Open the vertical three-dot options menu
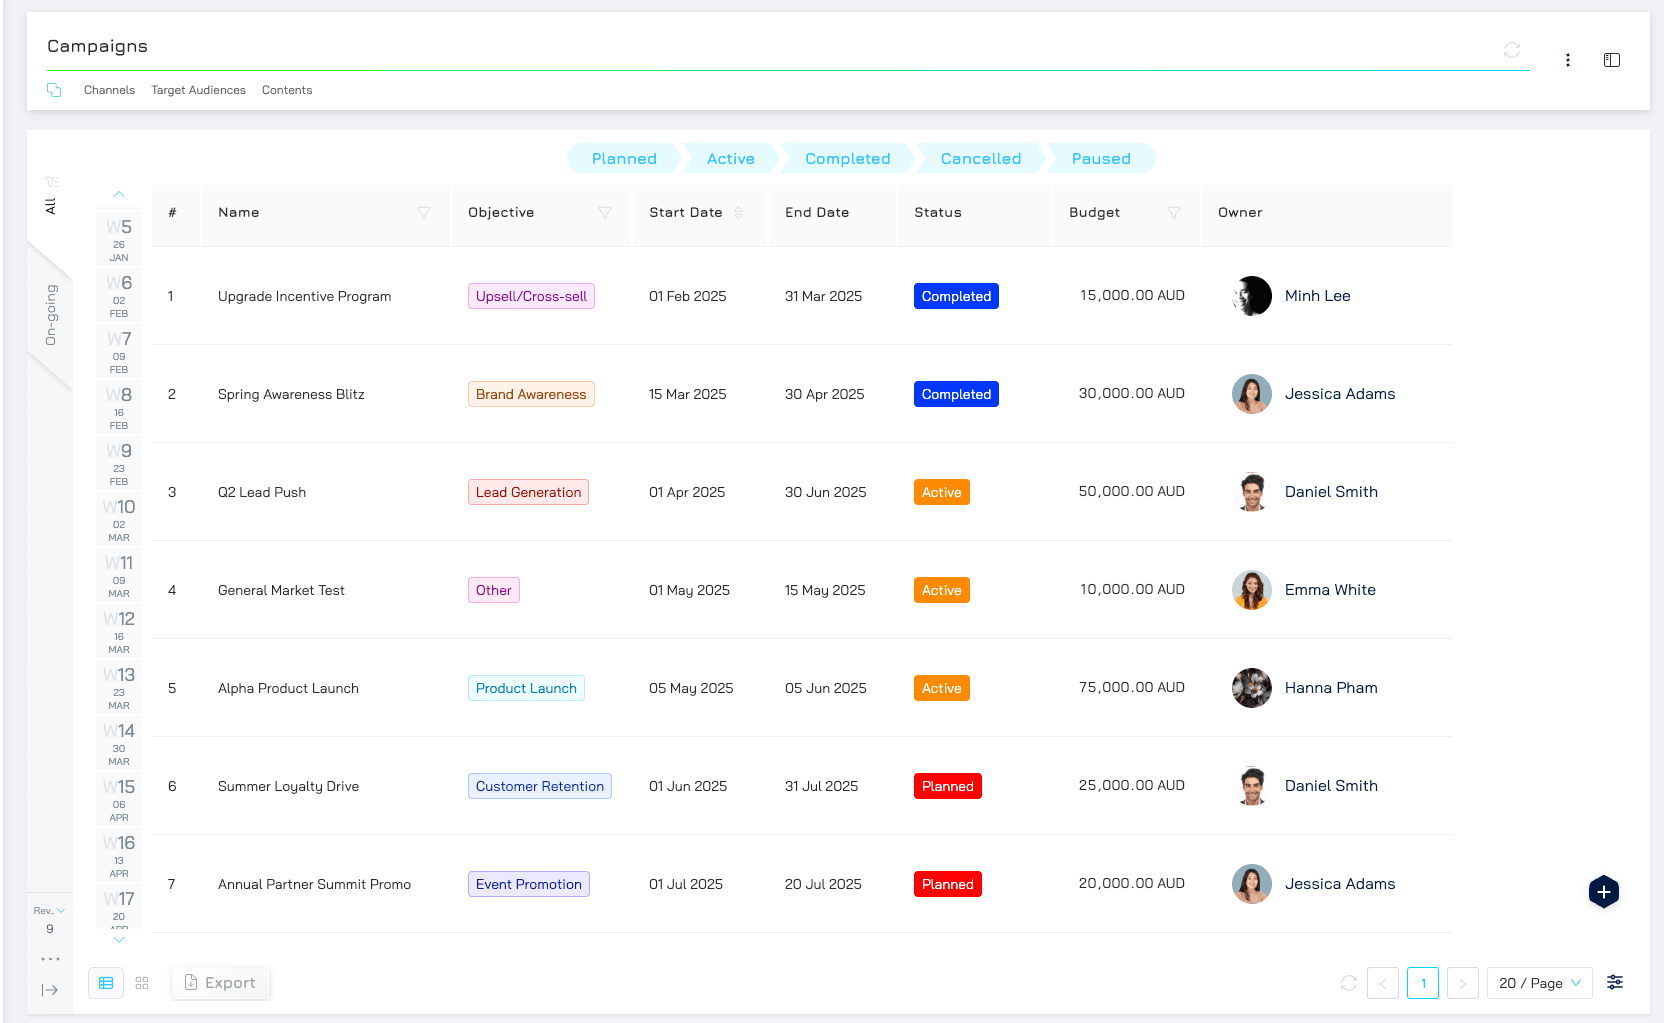Viewport: 1664px width, 1023px height. coord(1567,60)
